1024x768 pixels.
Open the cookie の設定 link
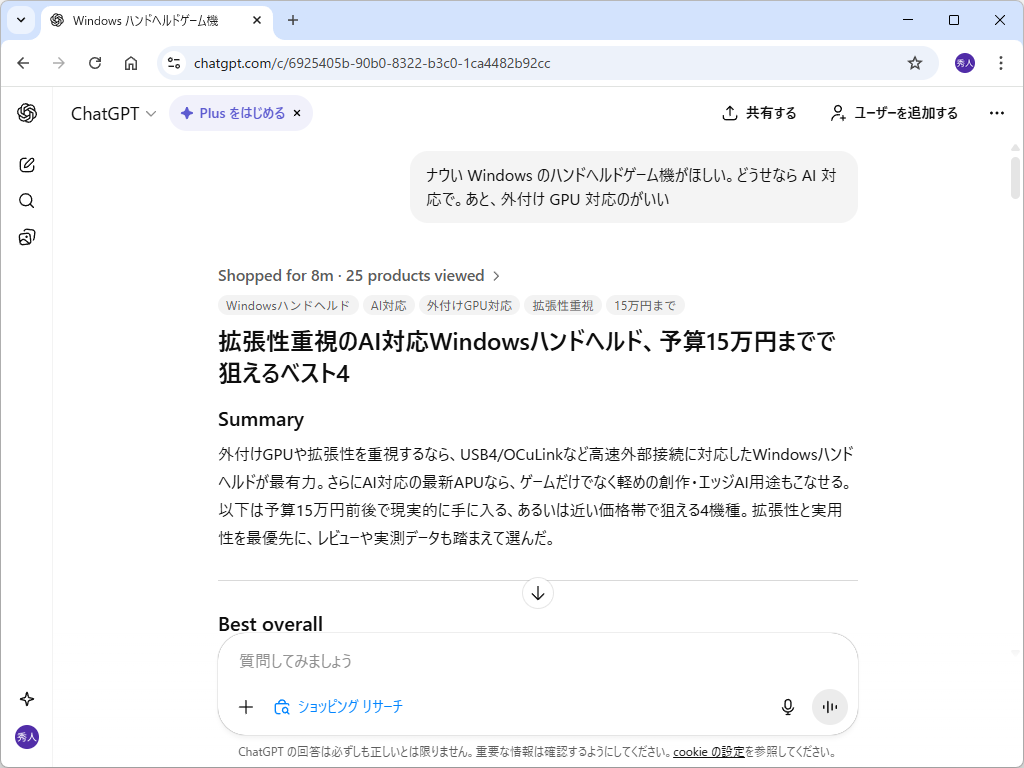click(706, 751)
